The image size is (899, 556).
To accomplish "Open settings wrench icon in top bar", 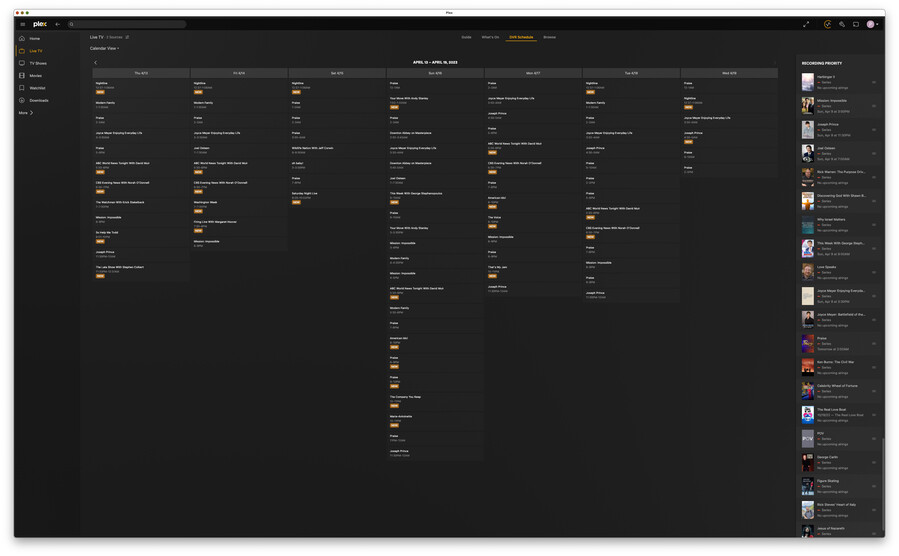I will tap(842, 24).
